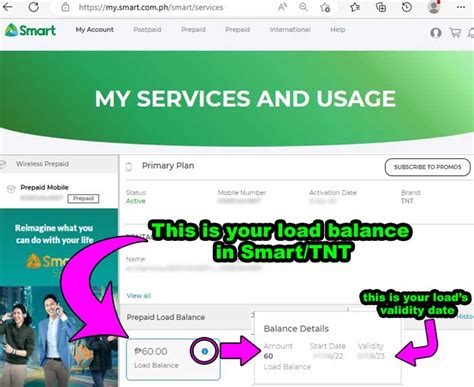Click the Active status text
The height and width of the screenshot is (387, 474).
coord(136,201)
